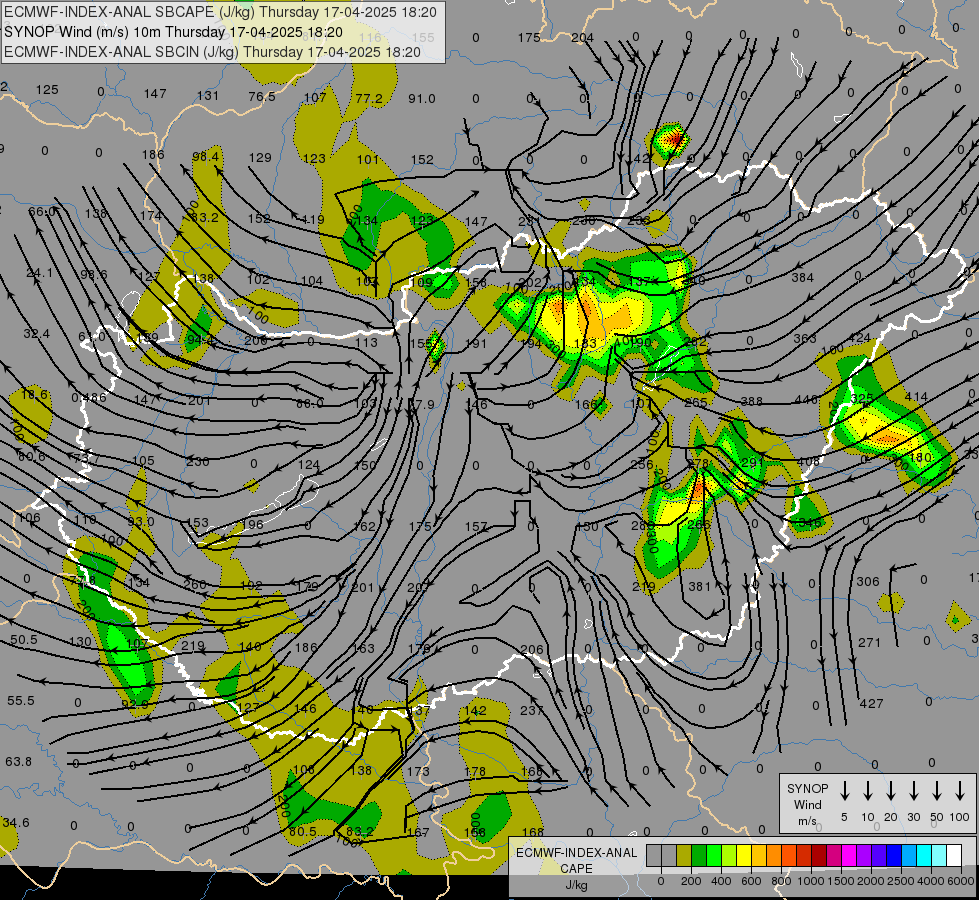Click map value '384'

[x=802, y=277]
